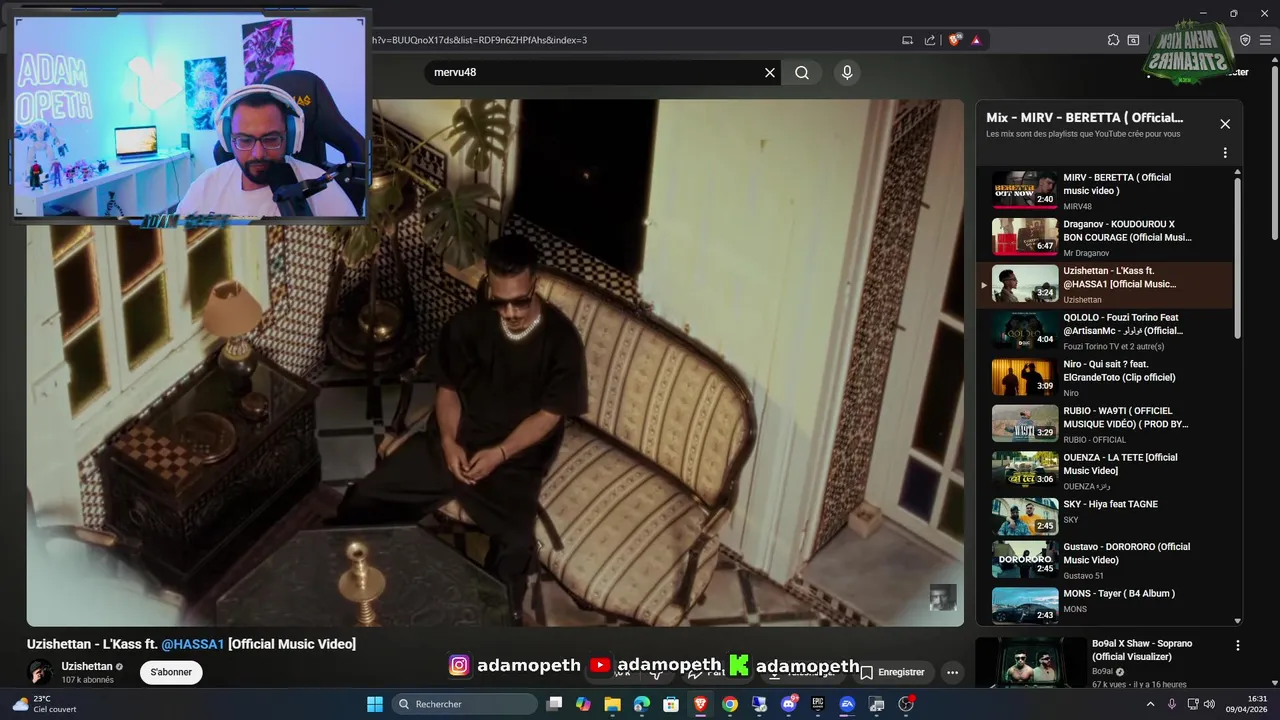Open Discord from the taskbar

pyautogui.click(x=789, y=704)
